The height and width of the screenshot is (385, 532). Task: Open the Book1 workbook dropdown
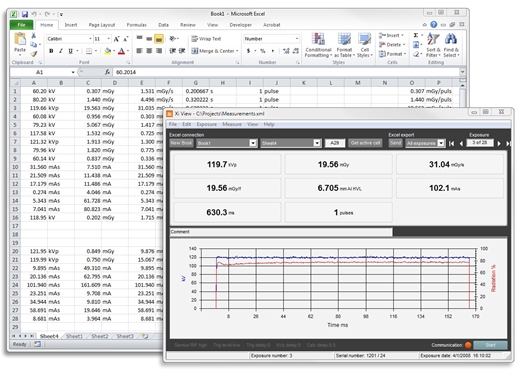point(253,143)
